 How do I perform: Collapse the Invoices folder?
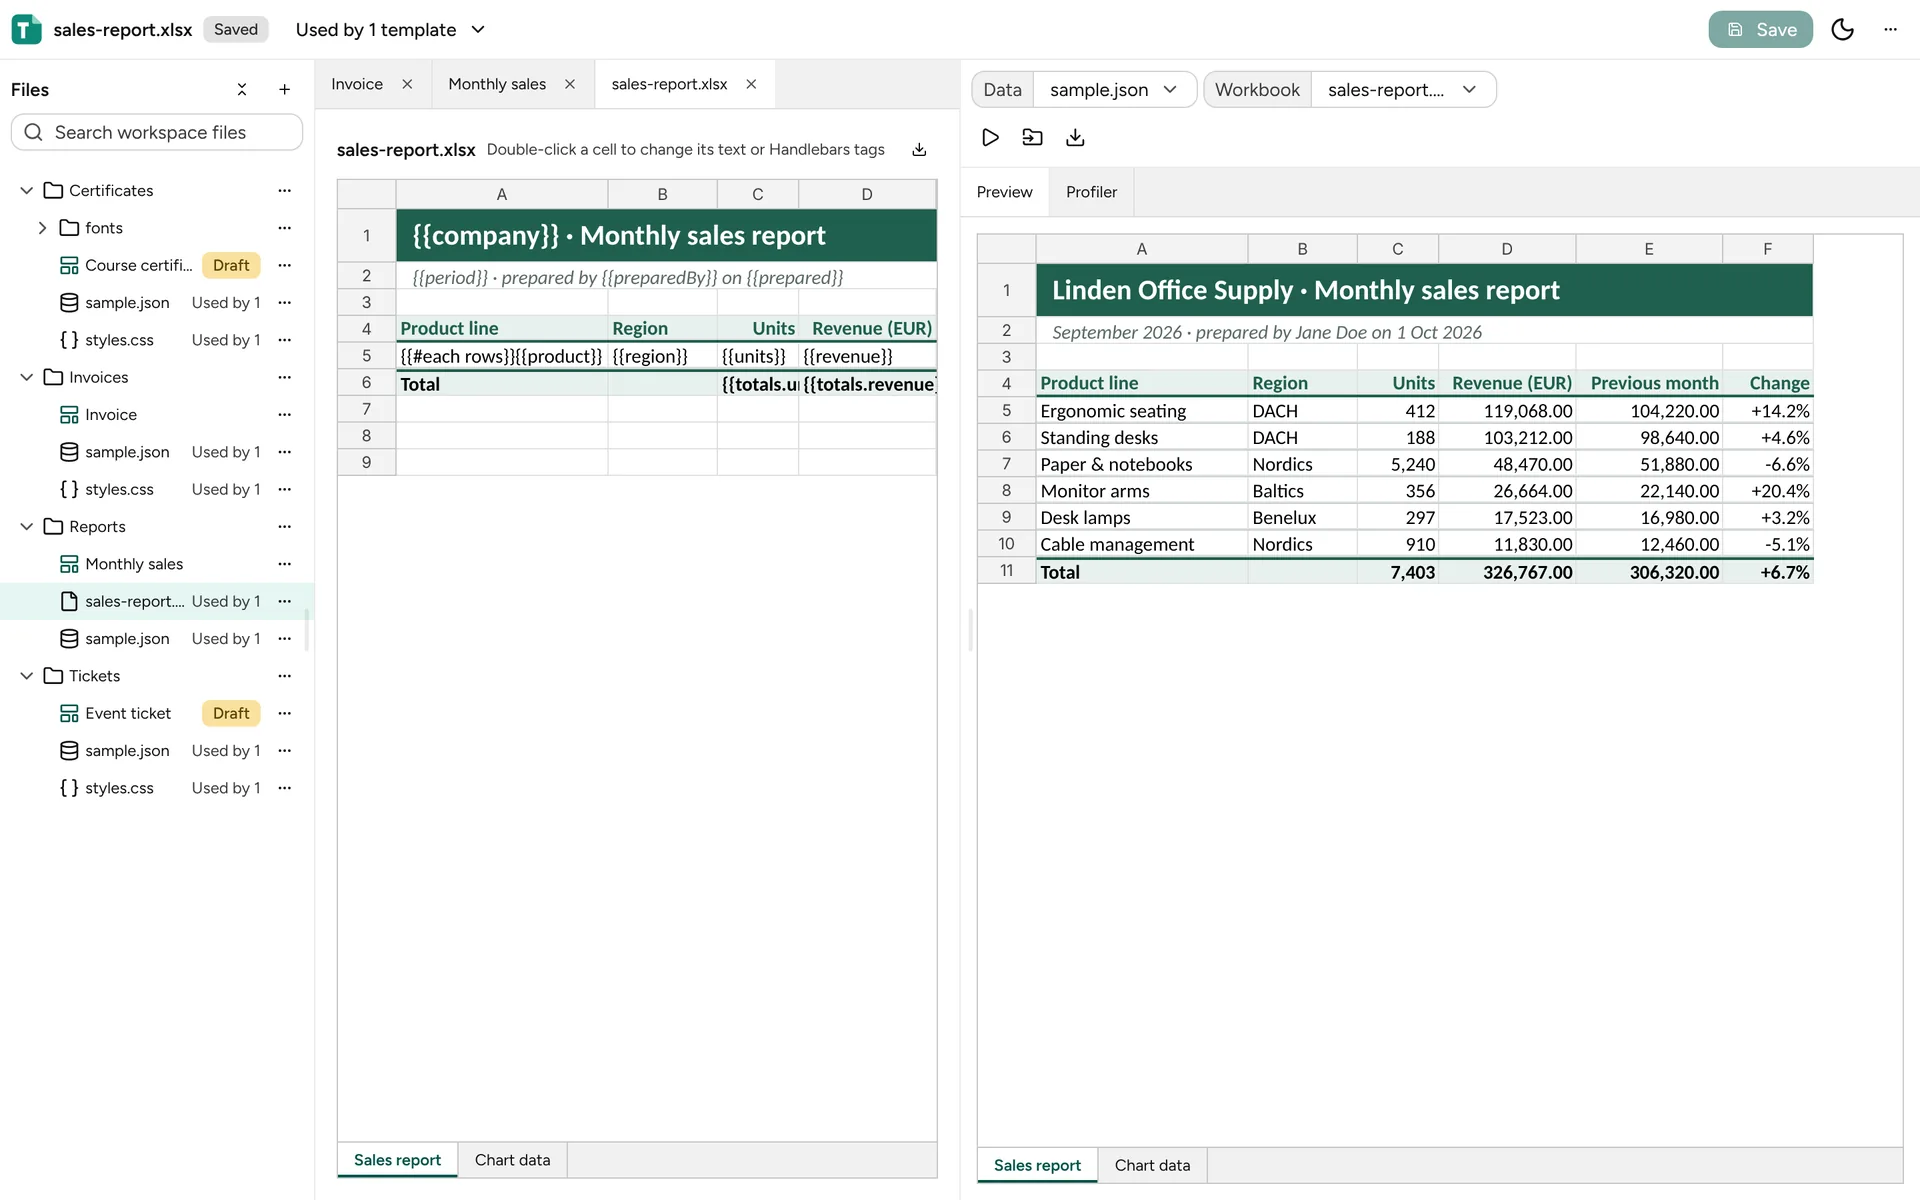pos(27,377)
